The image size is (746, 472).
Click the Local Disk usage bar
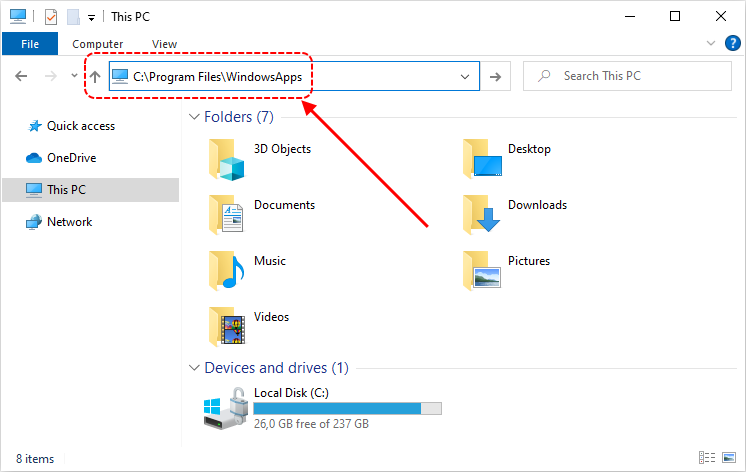tap(347, 409)
